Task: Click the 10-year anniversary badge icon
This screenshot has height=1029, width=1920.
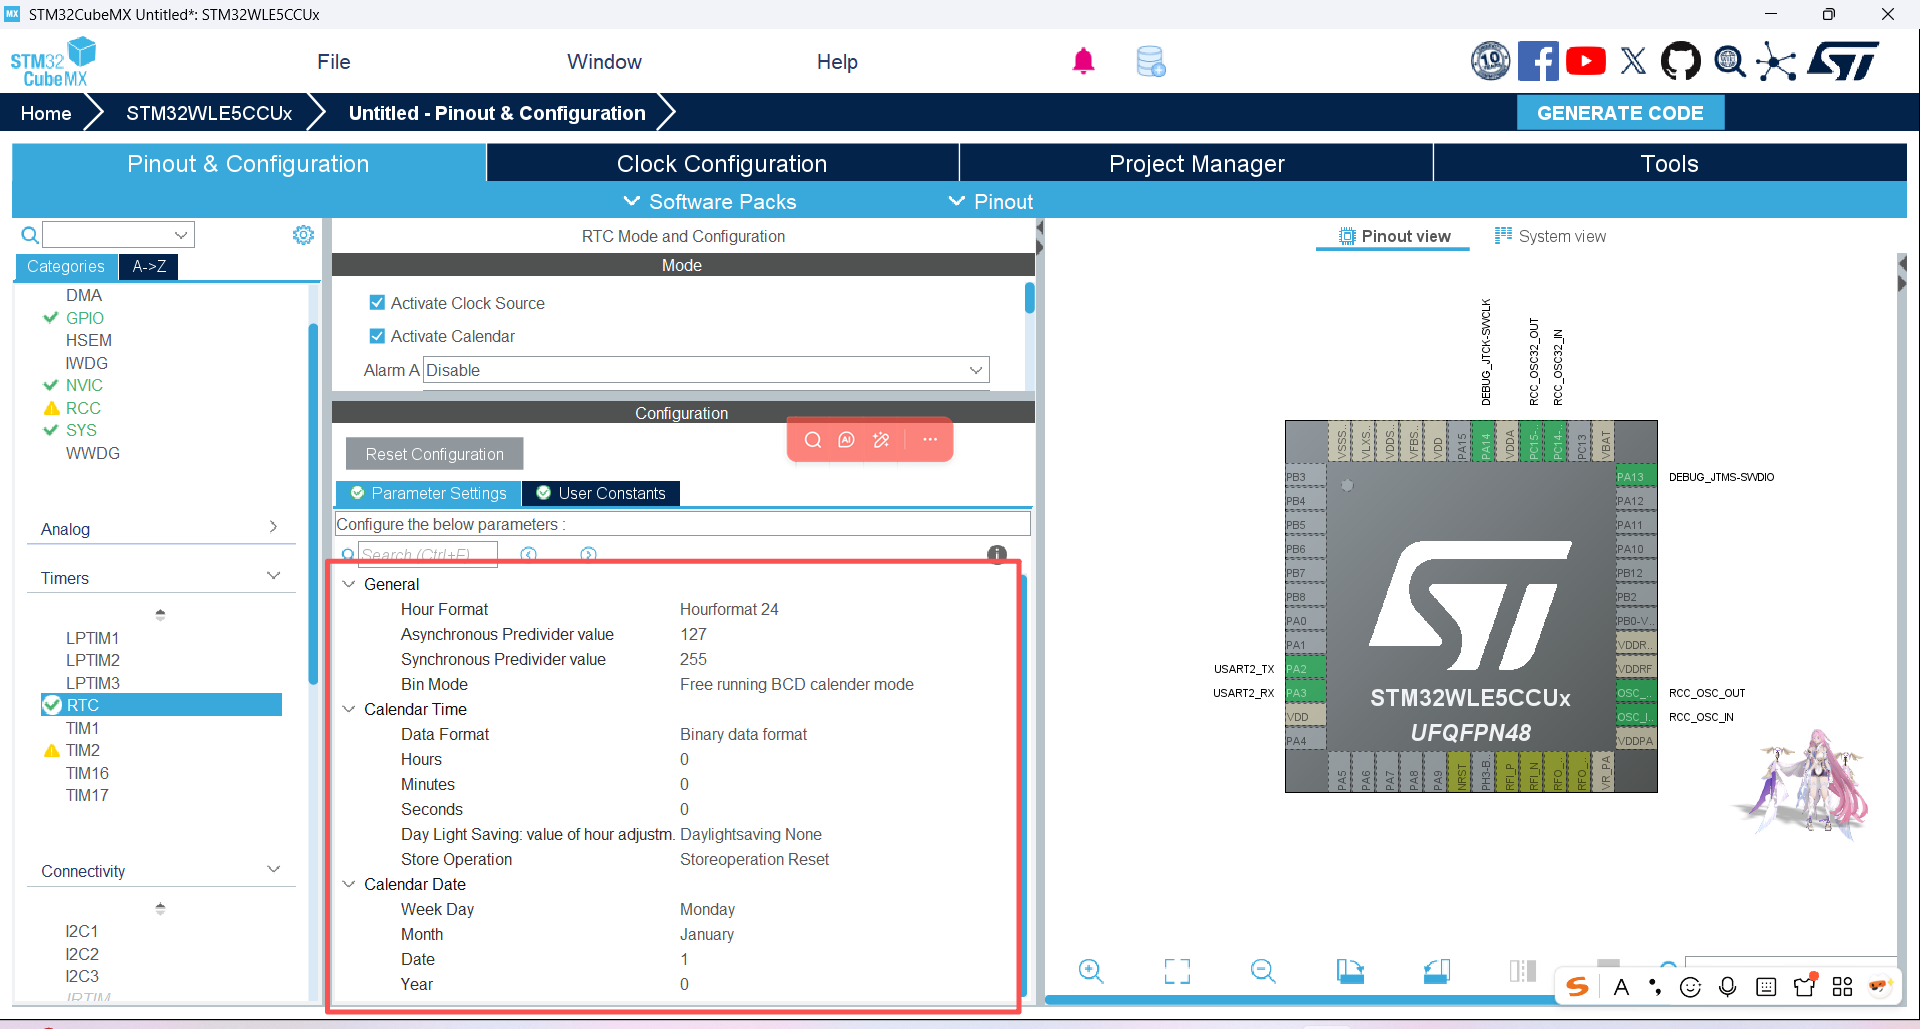Action: click(1490, 61)
